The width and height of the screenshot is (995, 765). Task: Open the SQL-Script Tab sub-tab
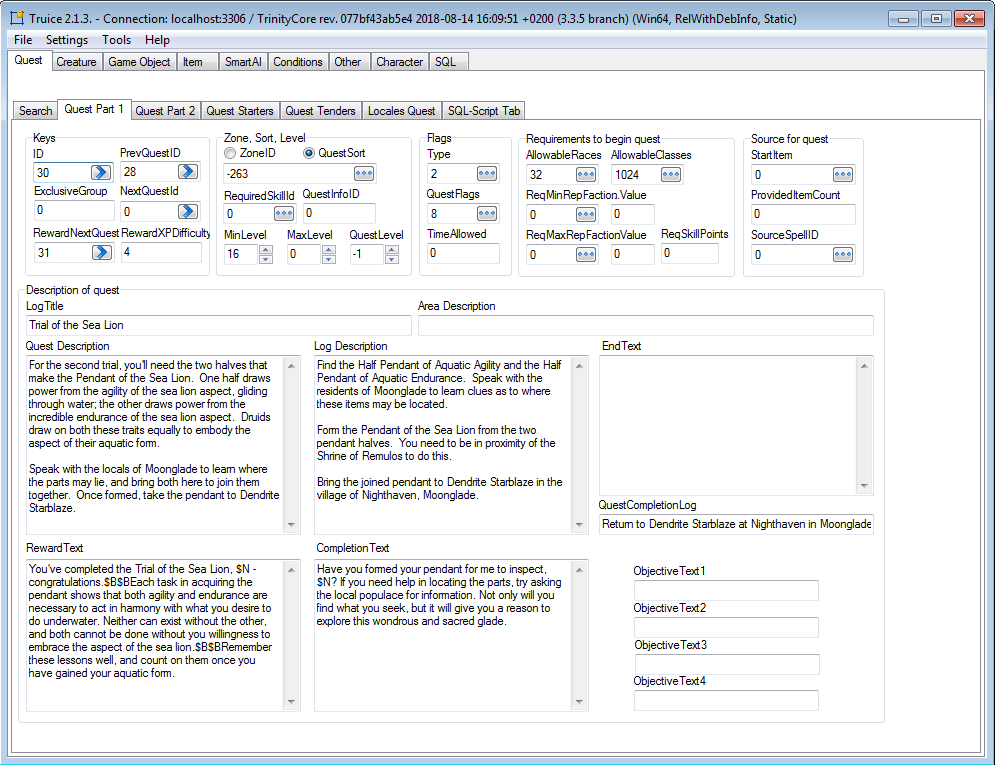click(x=484, y=110)
